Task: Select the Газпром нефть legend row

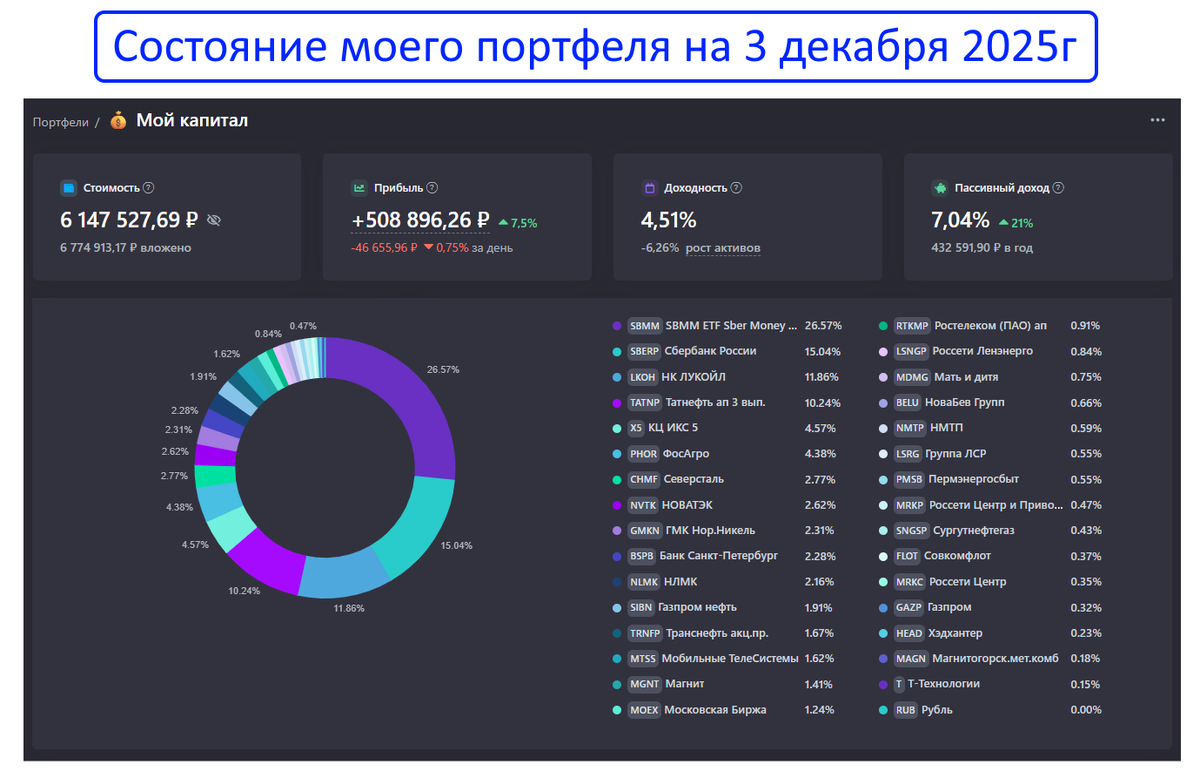Action: [727, 607]
